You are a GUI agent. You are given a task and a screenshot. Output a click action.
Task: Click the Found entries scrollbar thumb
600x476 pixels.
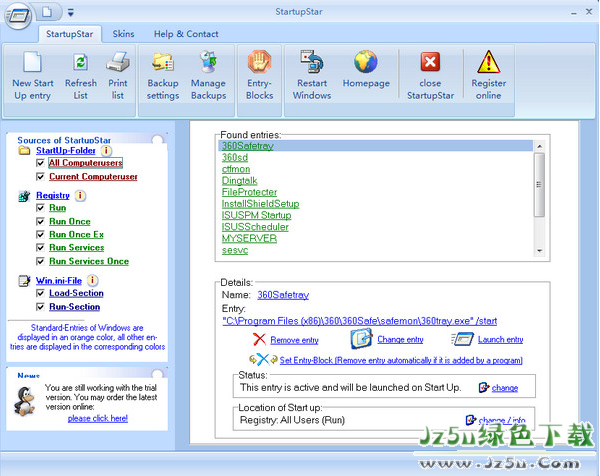(x=540, y=185)
